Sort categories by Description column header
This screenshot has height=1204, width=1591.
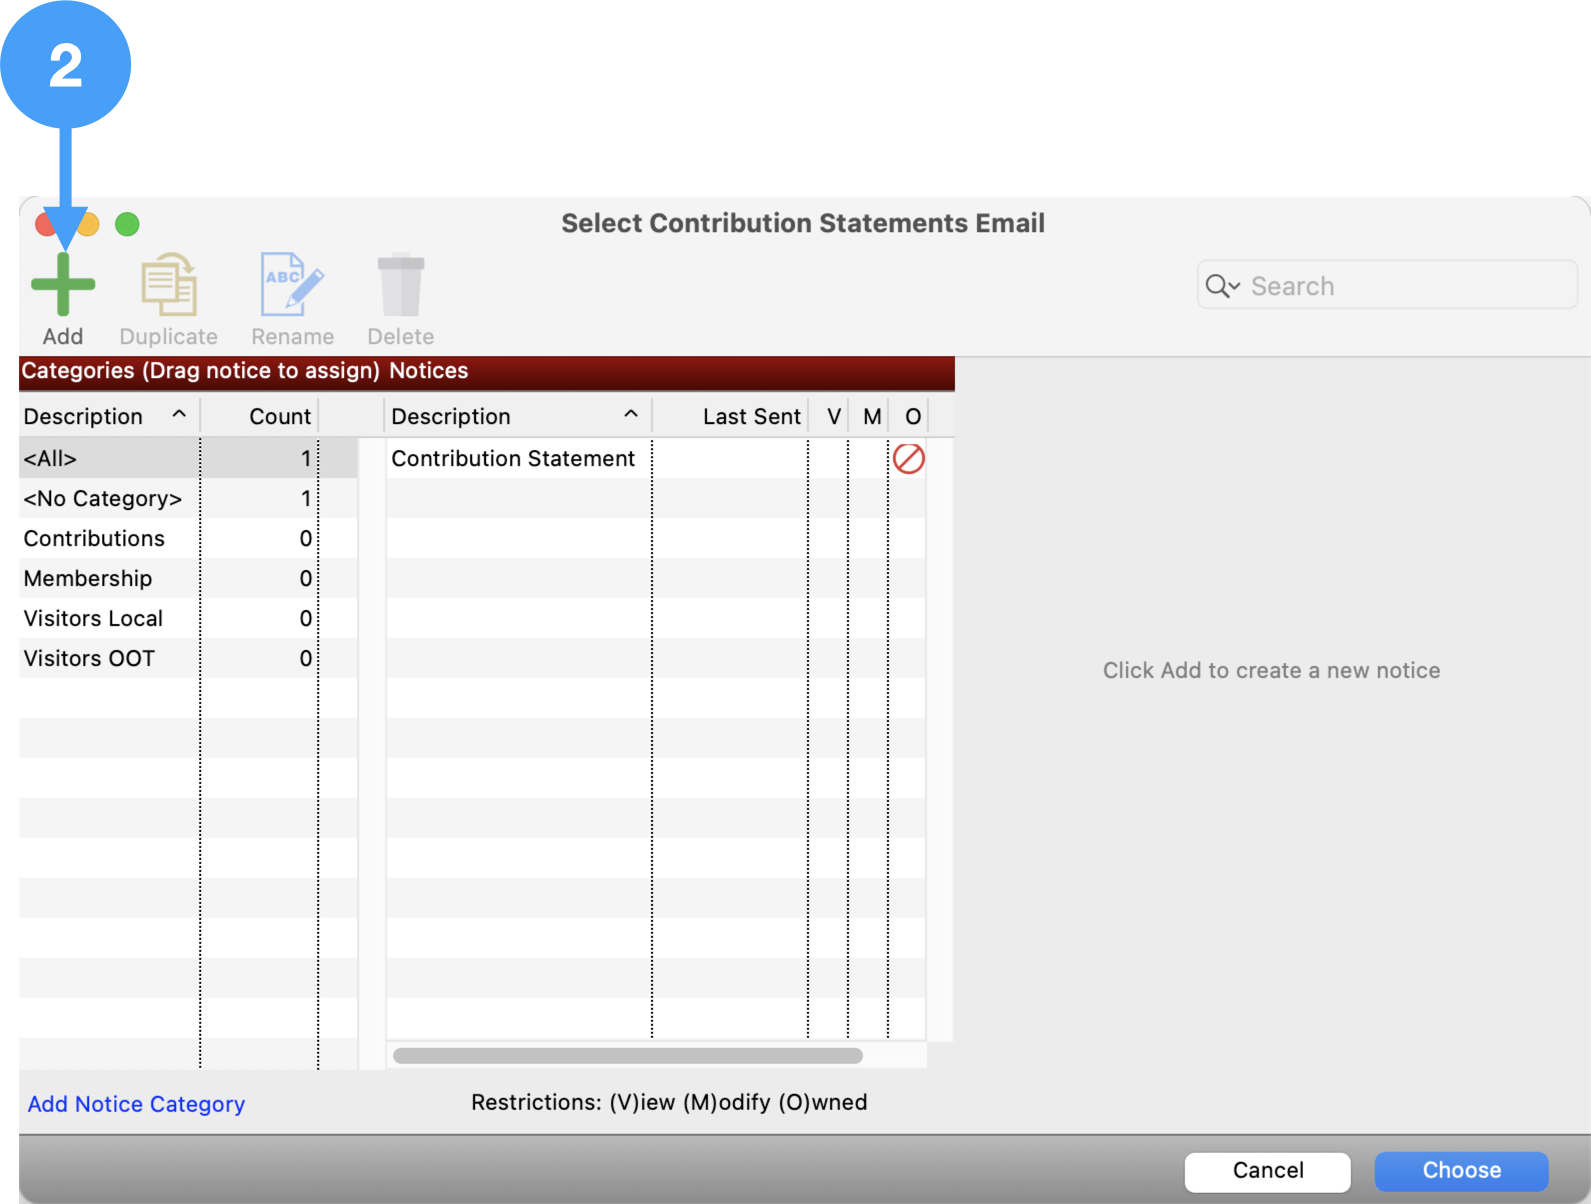point(108,416)
